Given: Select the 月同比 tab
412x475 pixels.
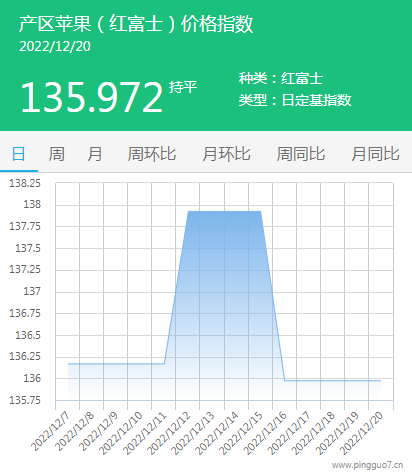Looking at the screenshot, I should (375, 154).
